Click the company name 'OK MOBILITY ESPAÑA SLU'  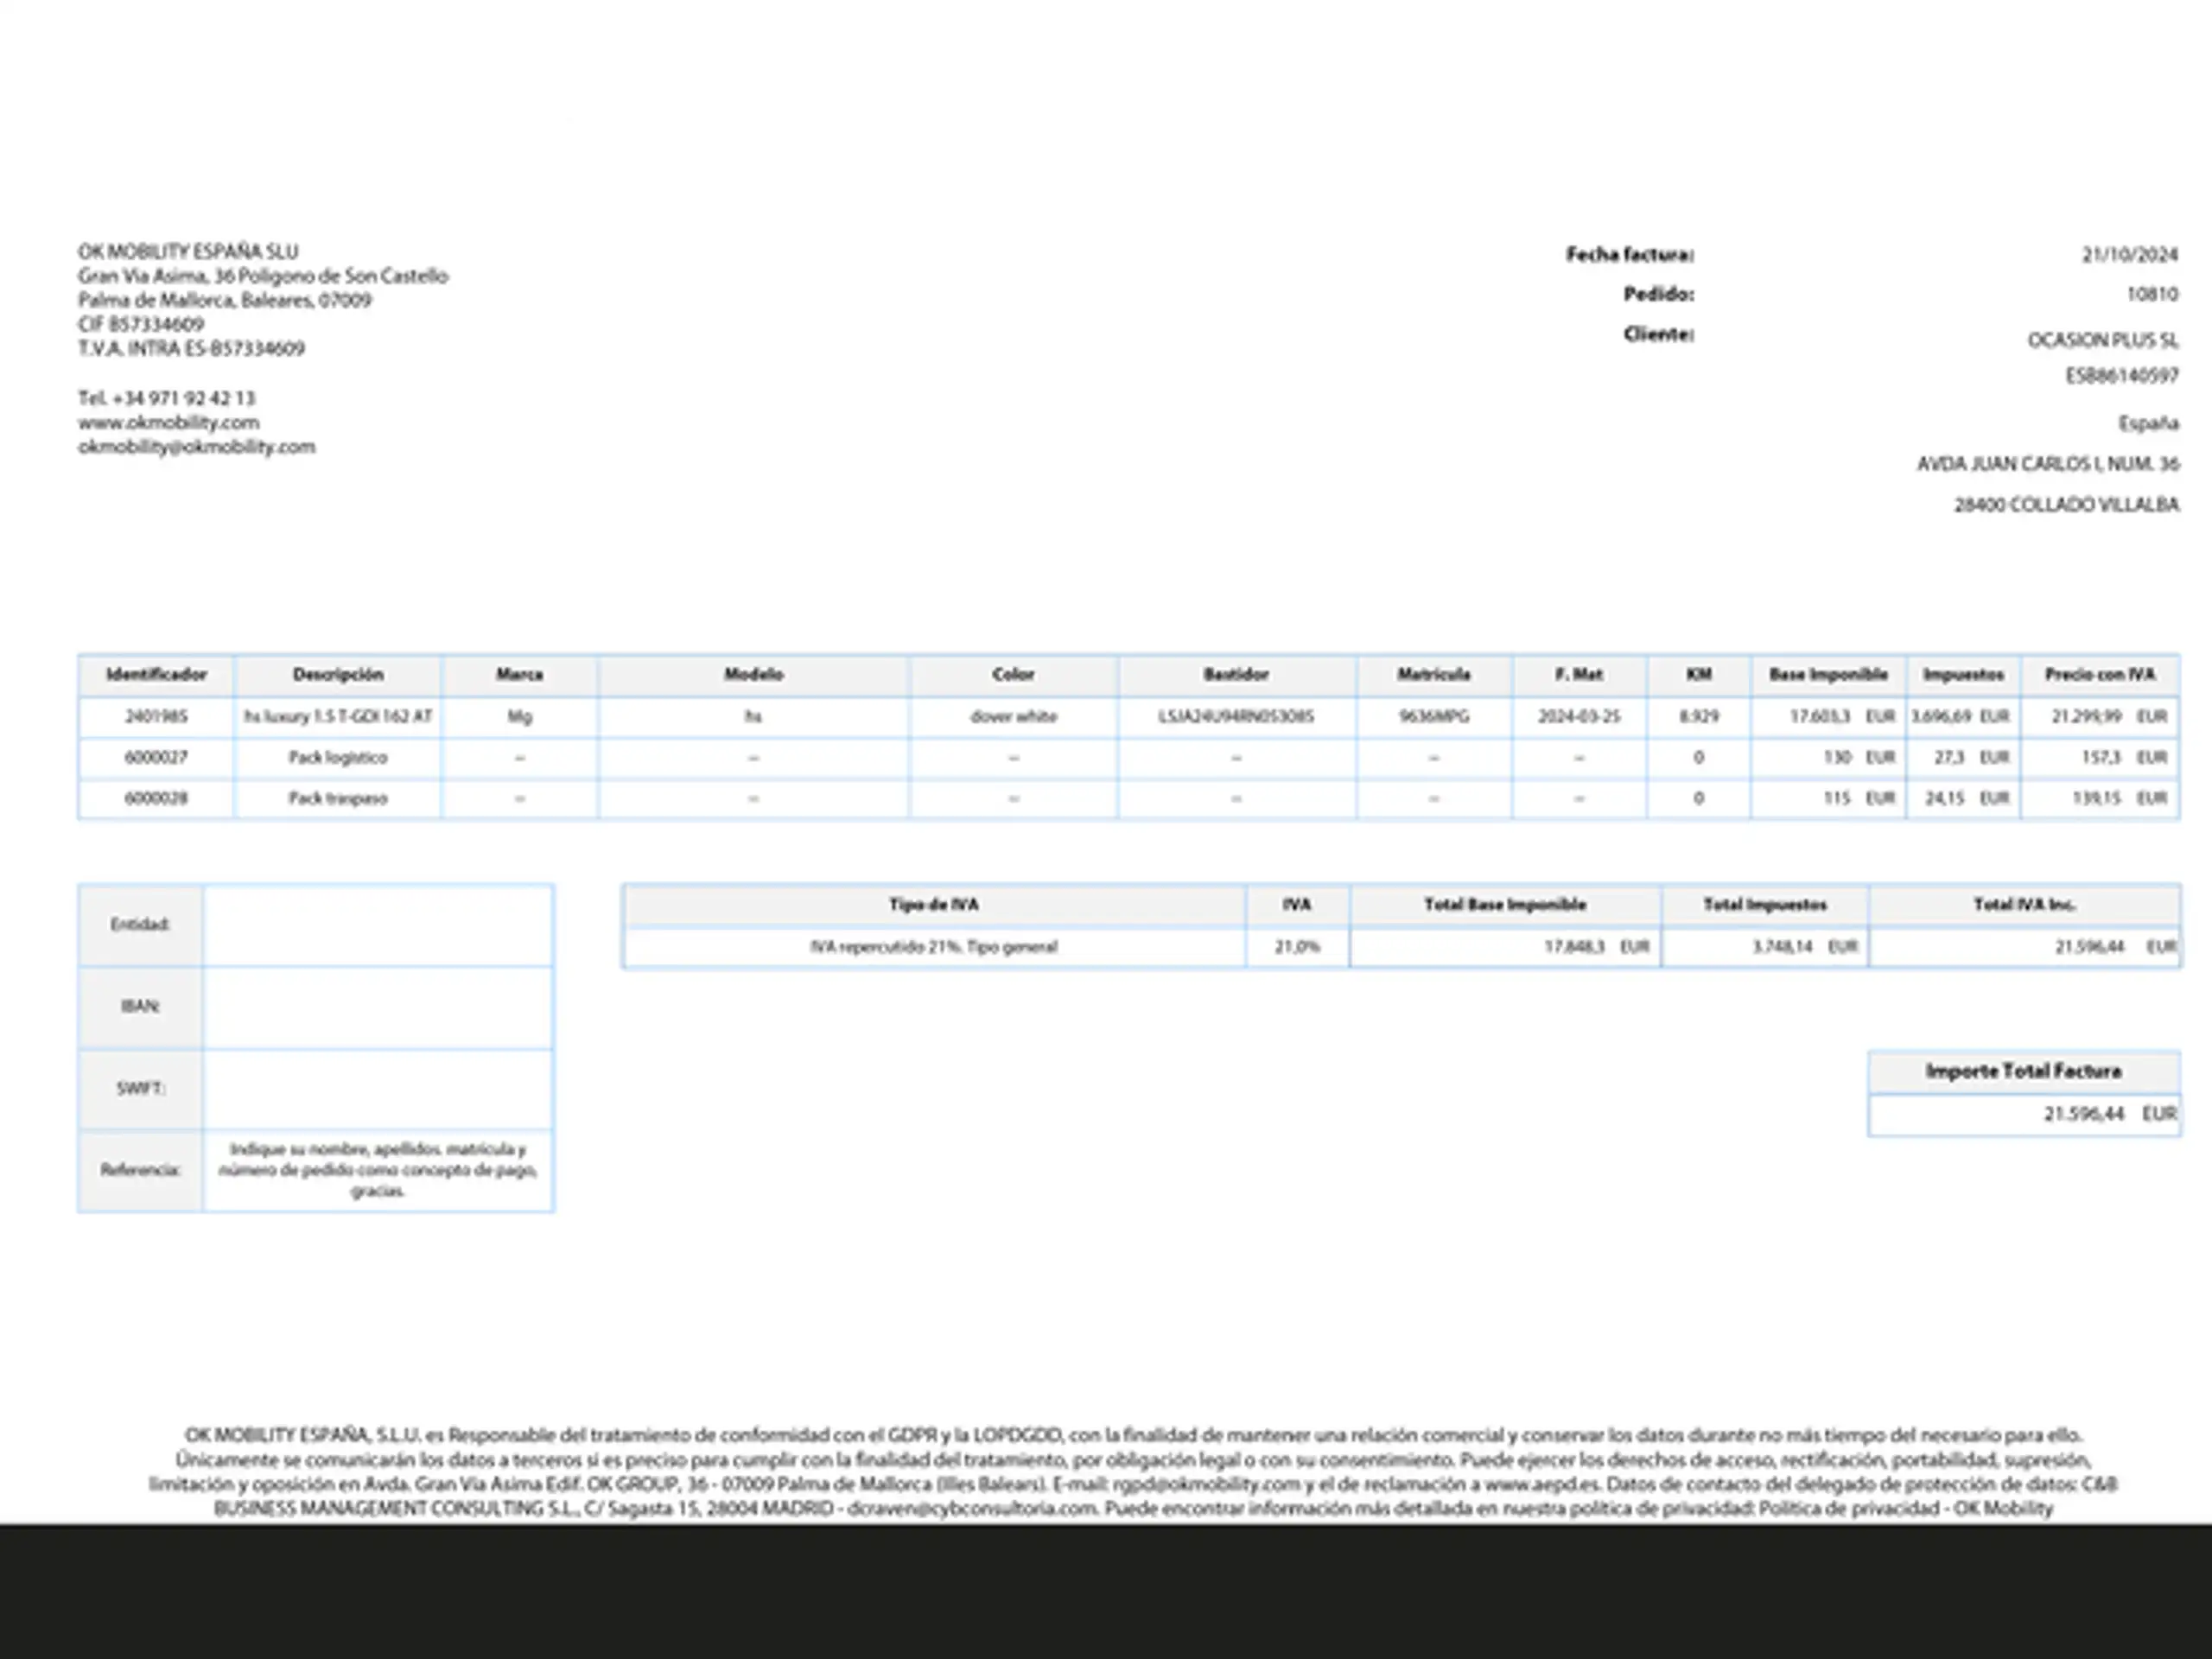(x=188, y=252)
